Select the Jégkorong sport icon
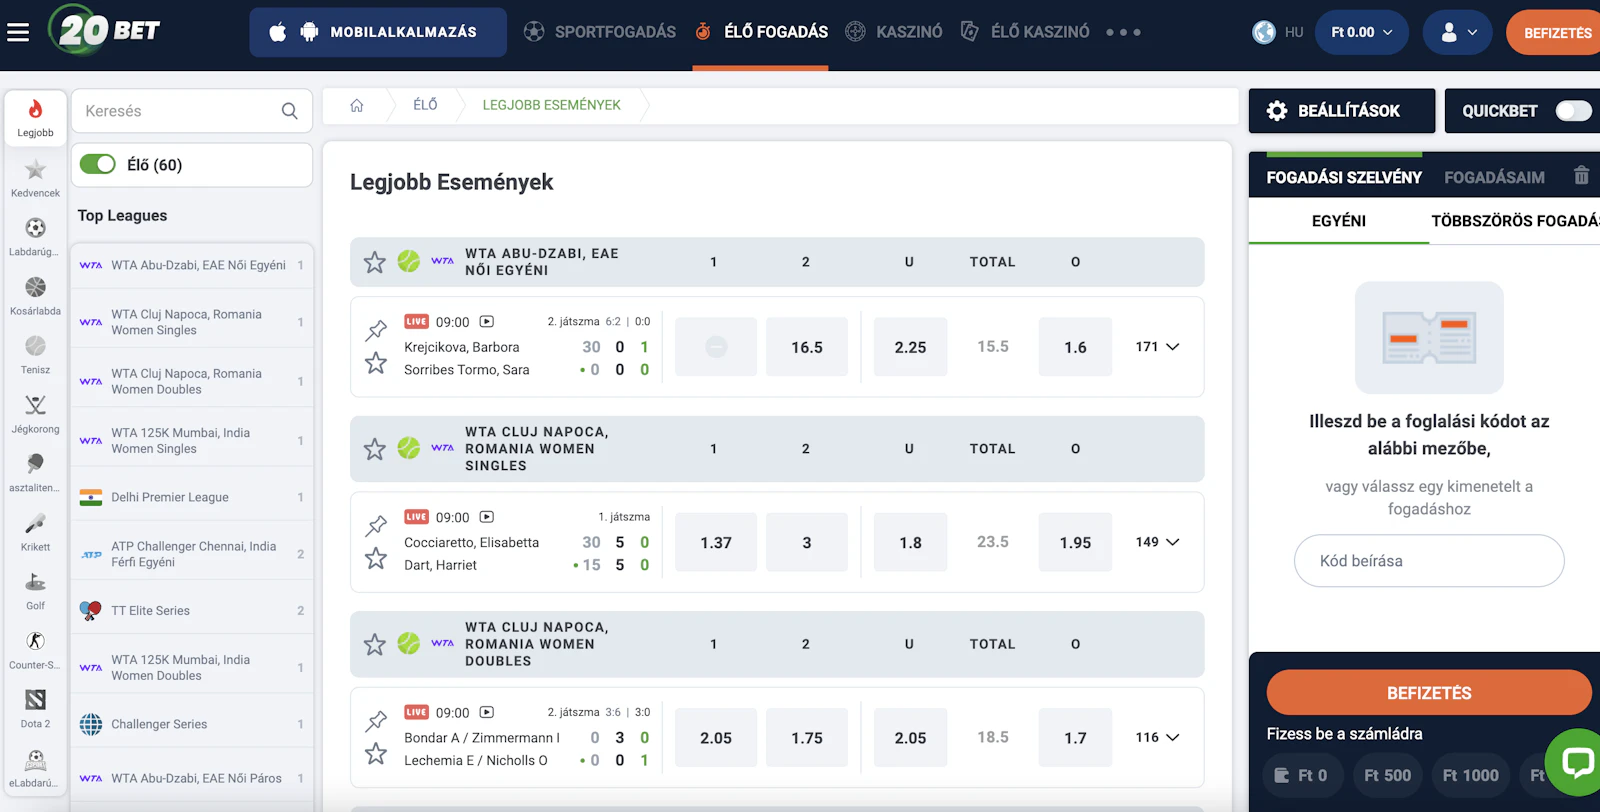The width and height of the screenshot is (1600, 812). 35,406
